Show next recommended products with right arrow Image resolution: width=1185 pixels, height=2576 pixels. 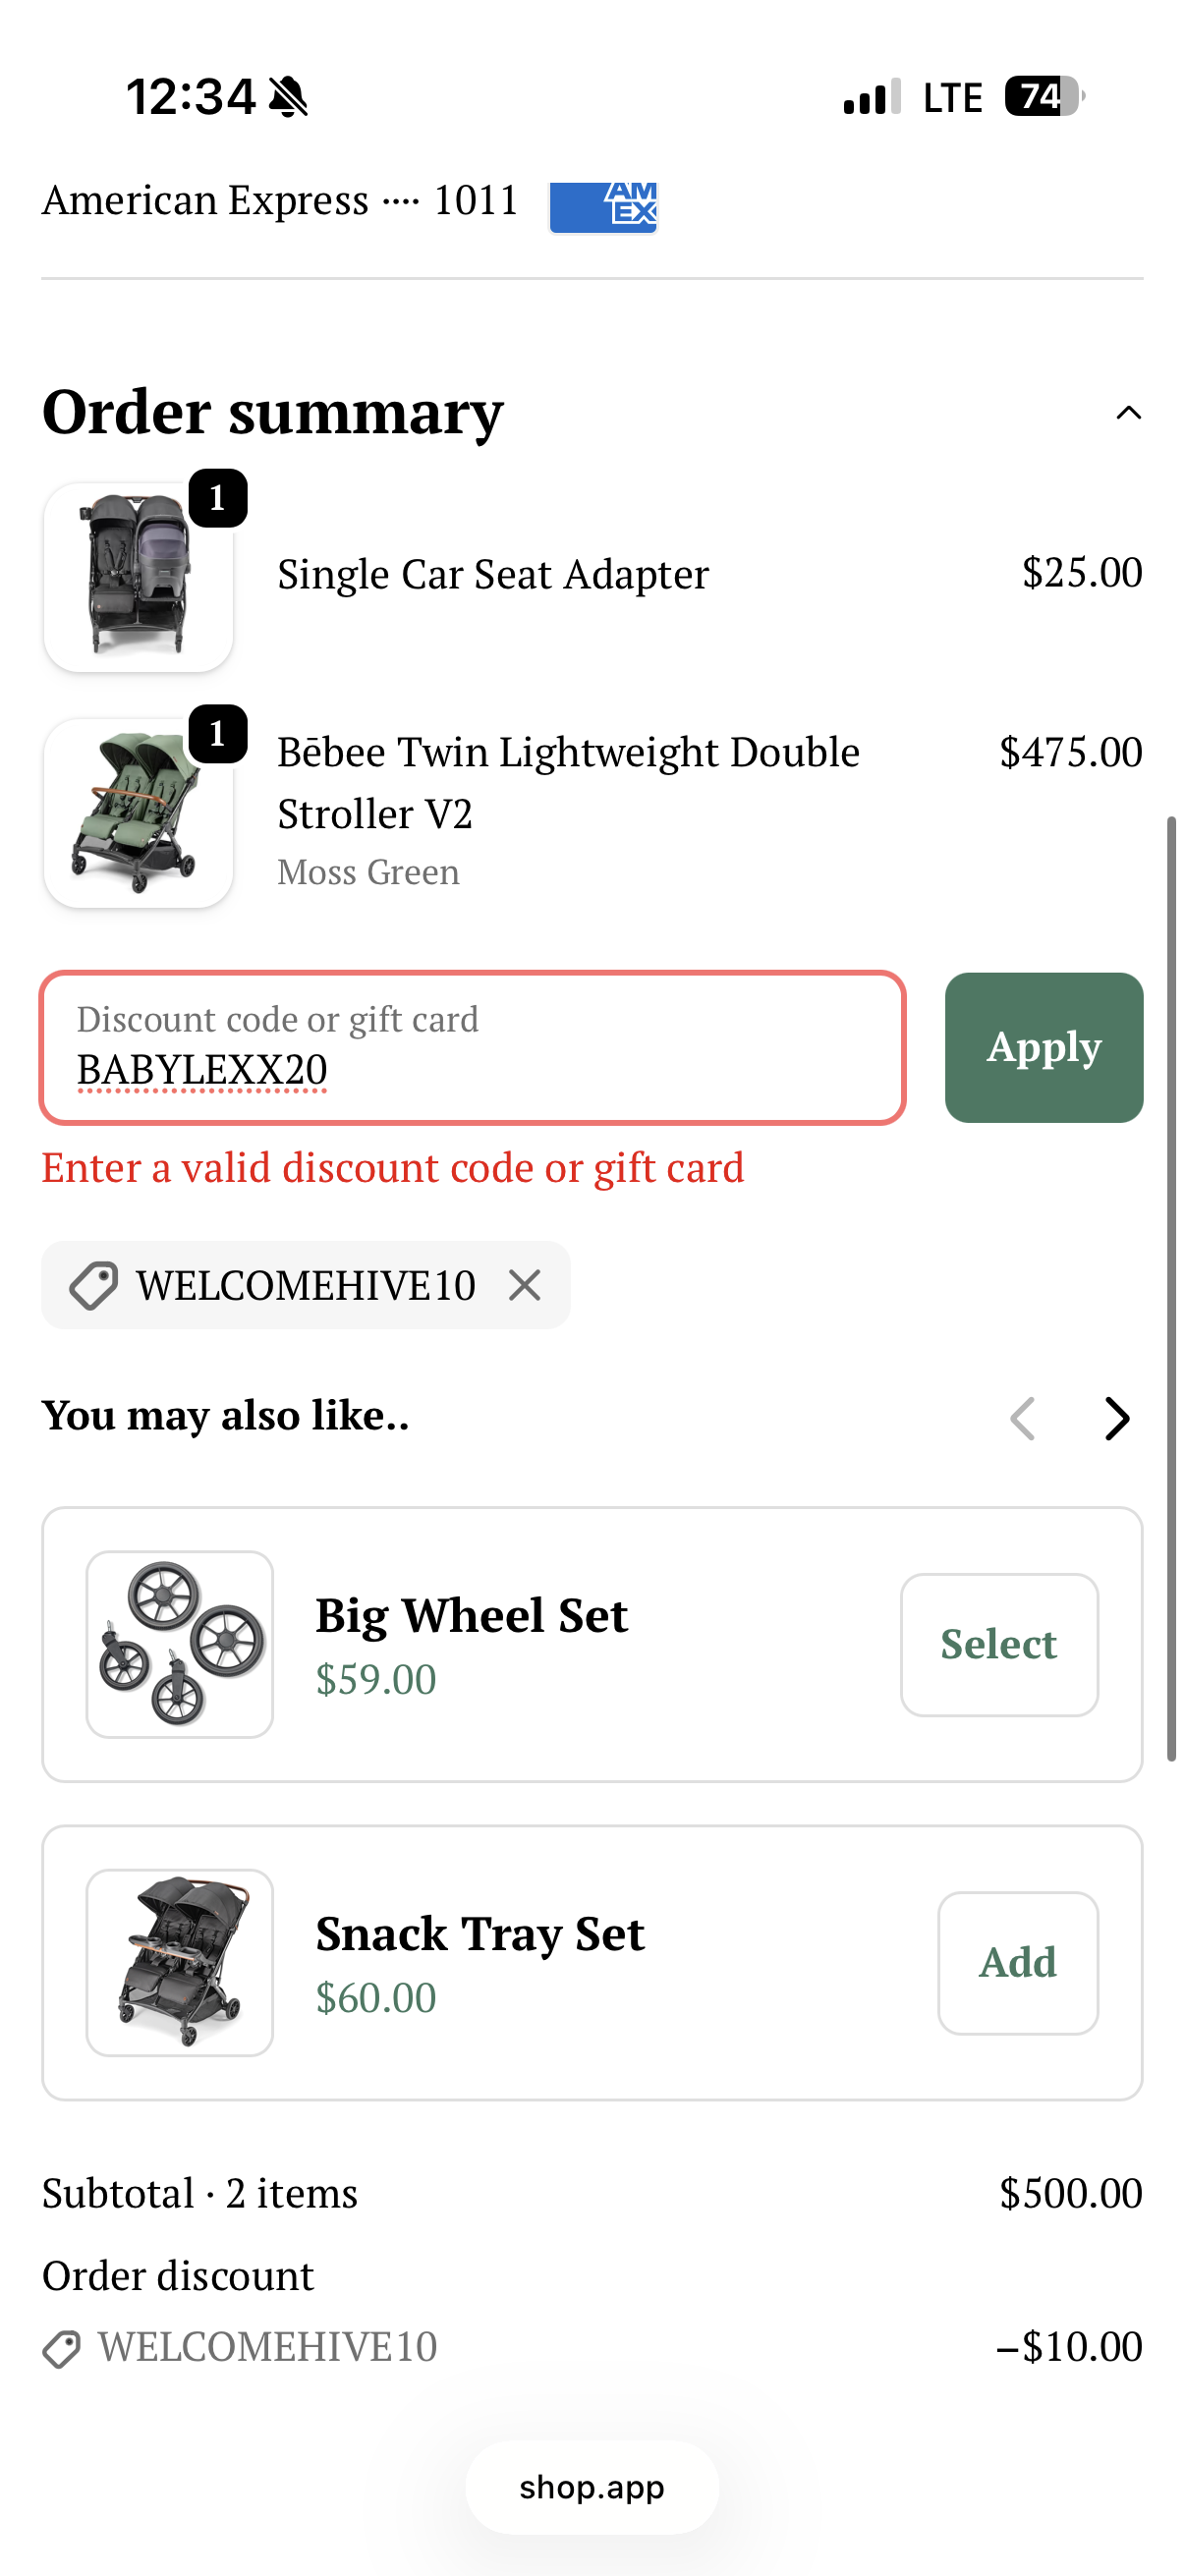click(x=1117, y=1418)
